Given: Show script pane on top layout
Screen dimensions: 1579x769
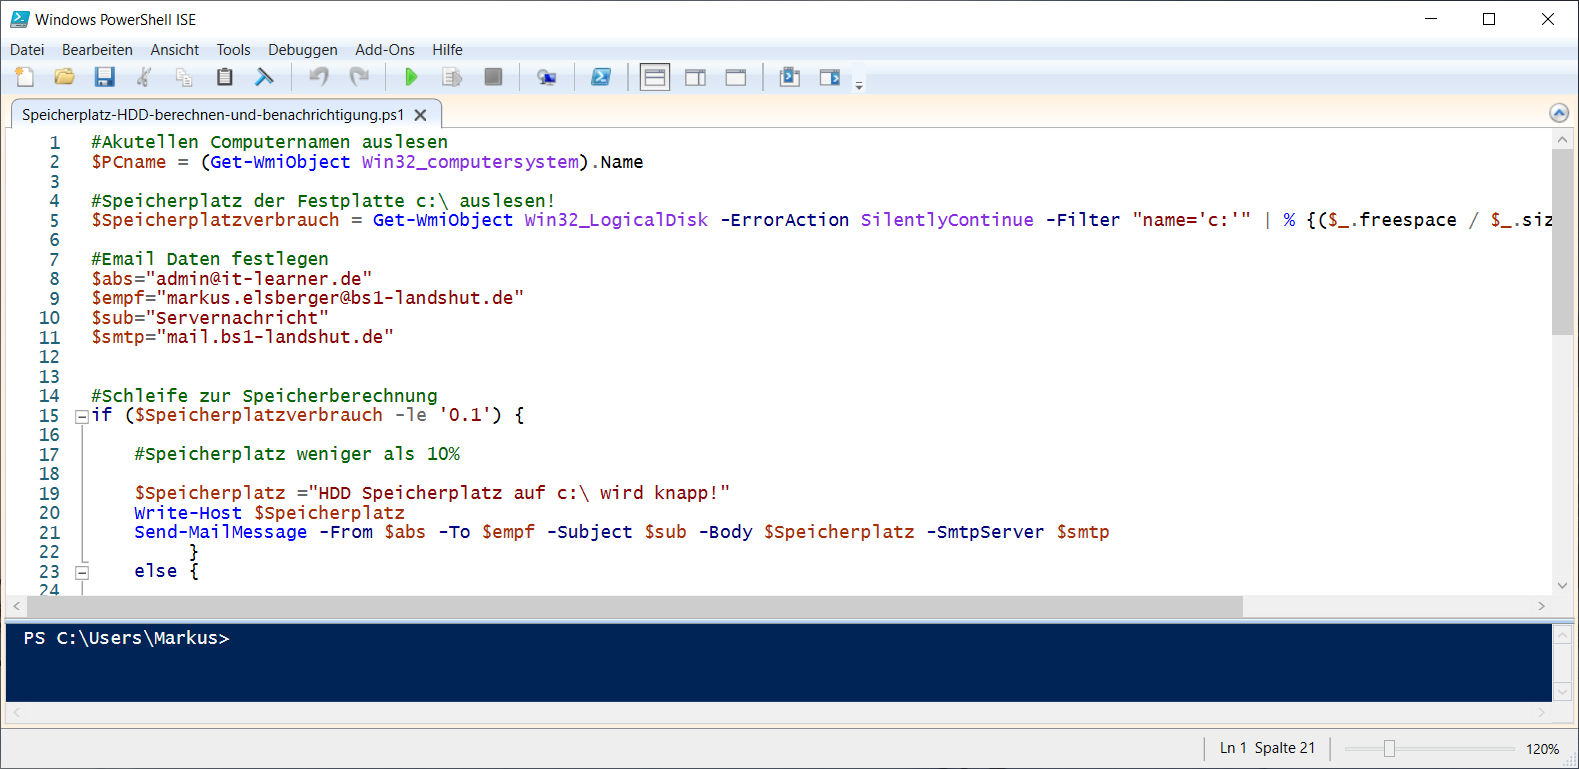Looking at the screenshot, I should pos(655,77).
